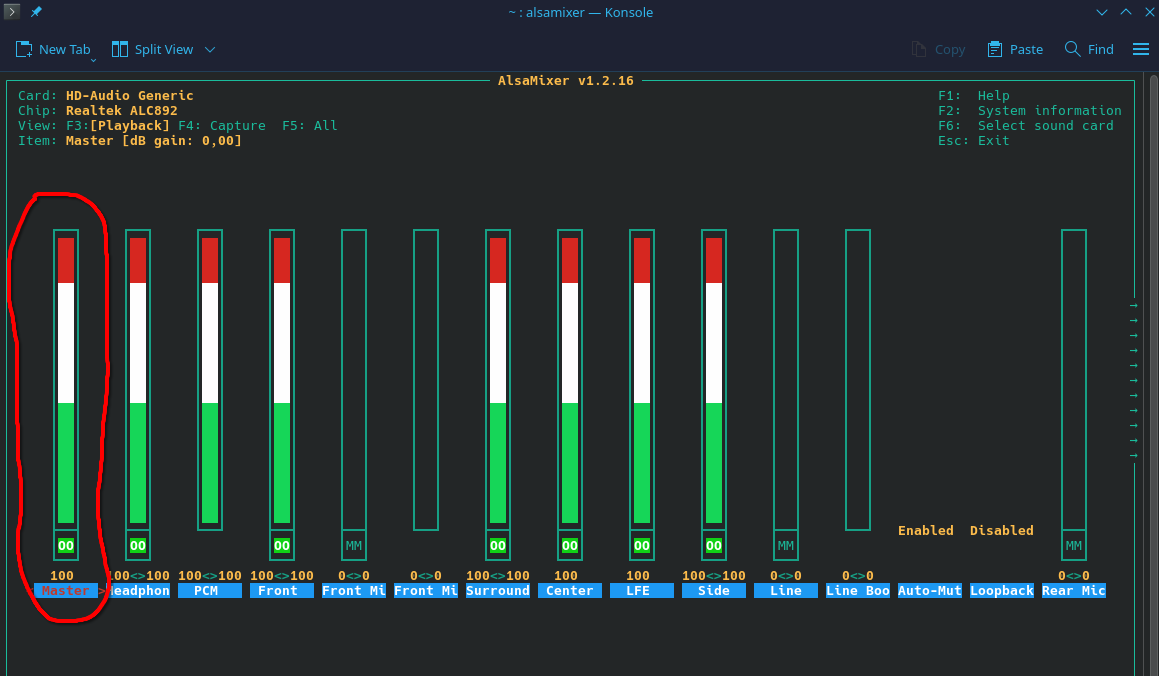The height and width of the screenshot is (676, 1159).
Task: Click the pin icon in the title bar
Action: (36, 12)
